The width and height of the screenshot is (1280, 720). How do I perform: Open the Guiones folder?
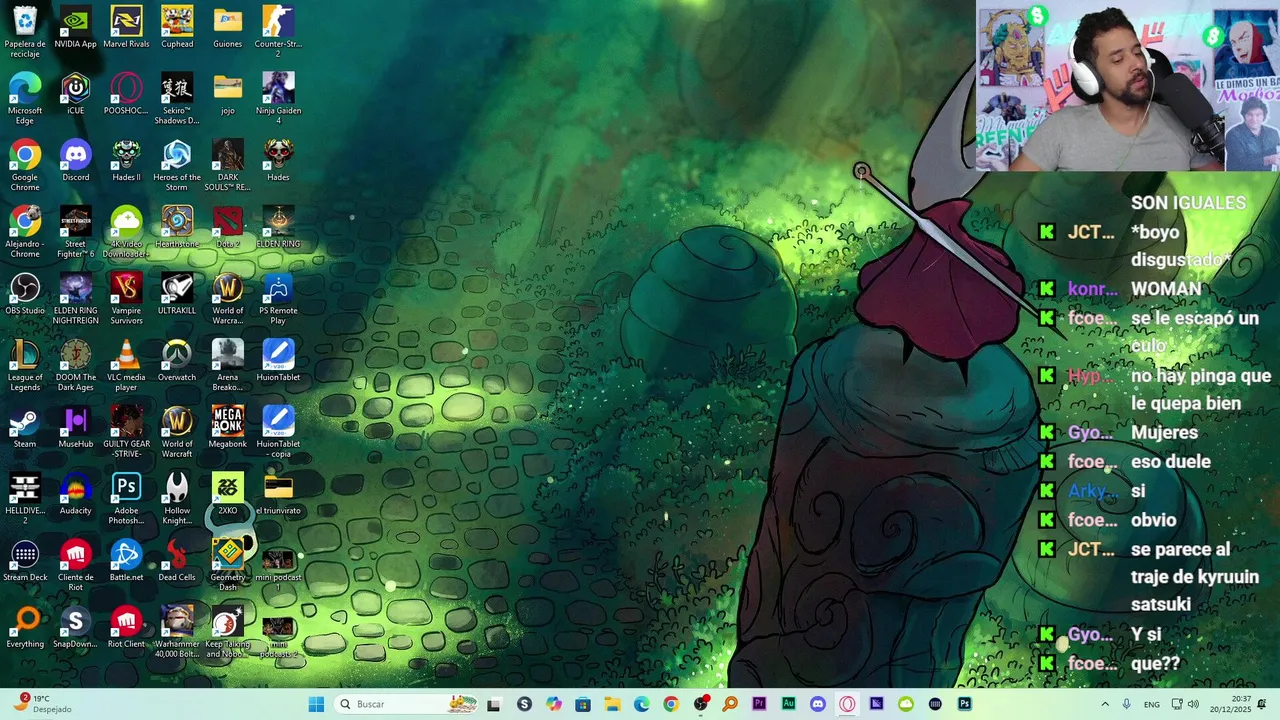tap(227, 27)
